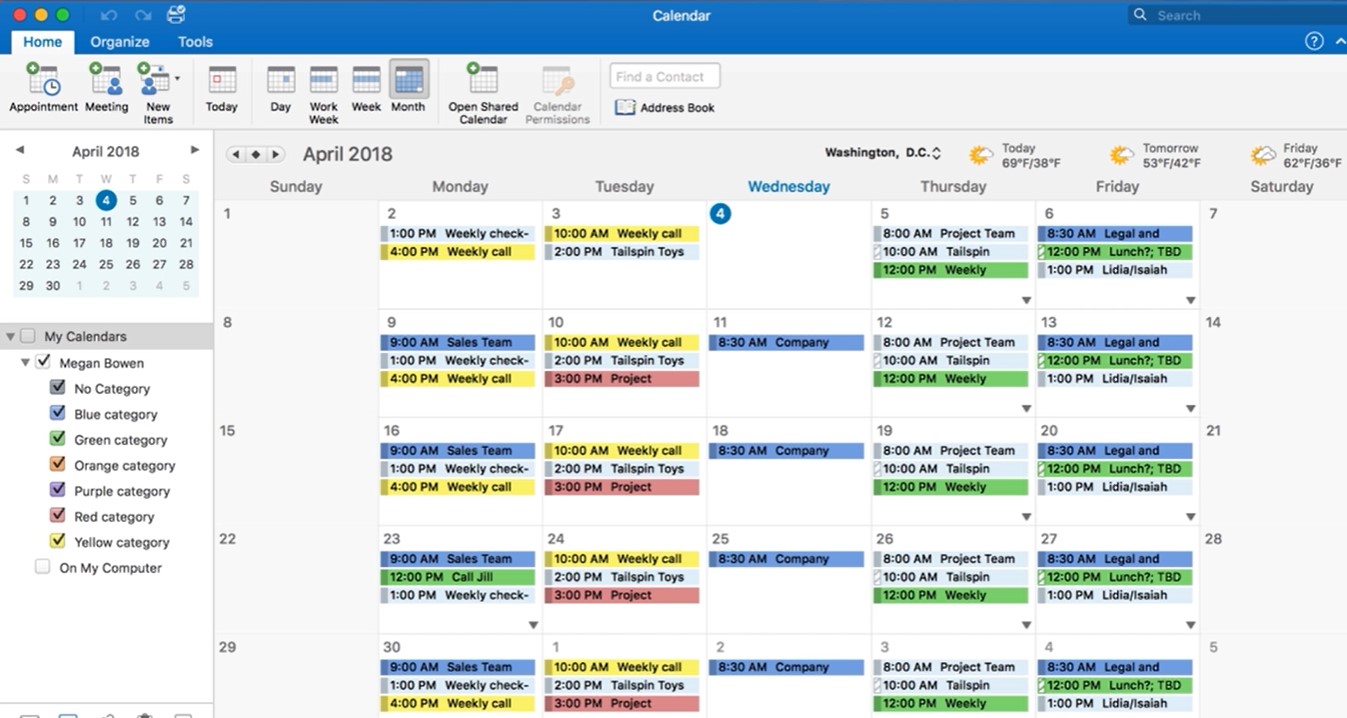Open 12:00 PM Weekly event on April 5
The width and height of the screenshot is (1347, 718).
point(951,270)
